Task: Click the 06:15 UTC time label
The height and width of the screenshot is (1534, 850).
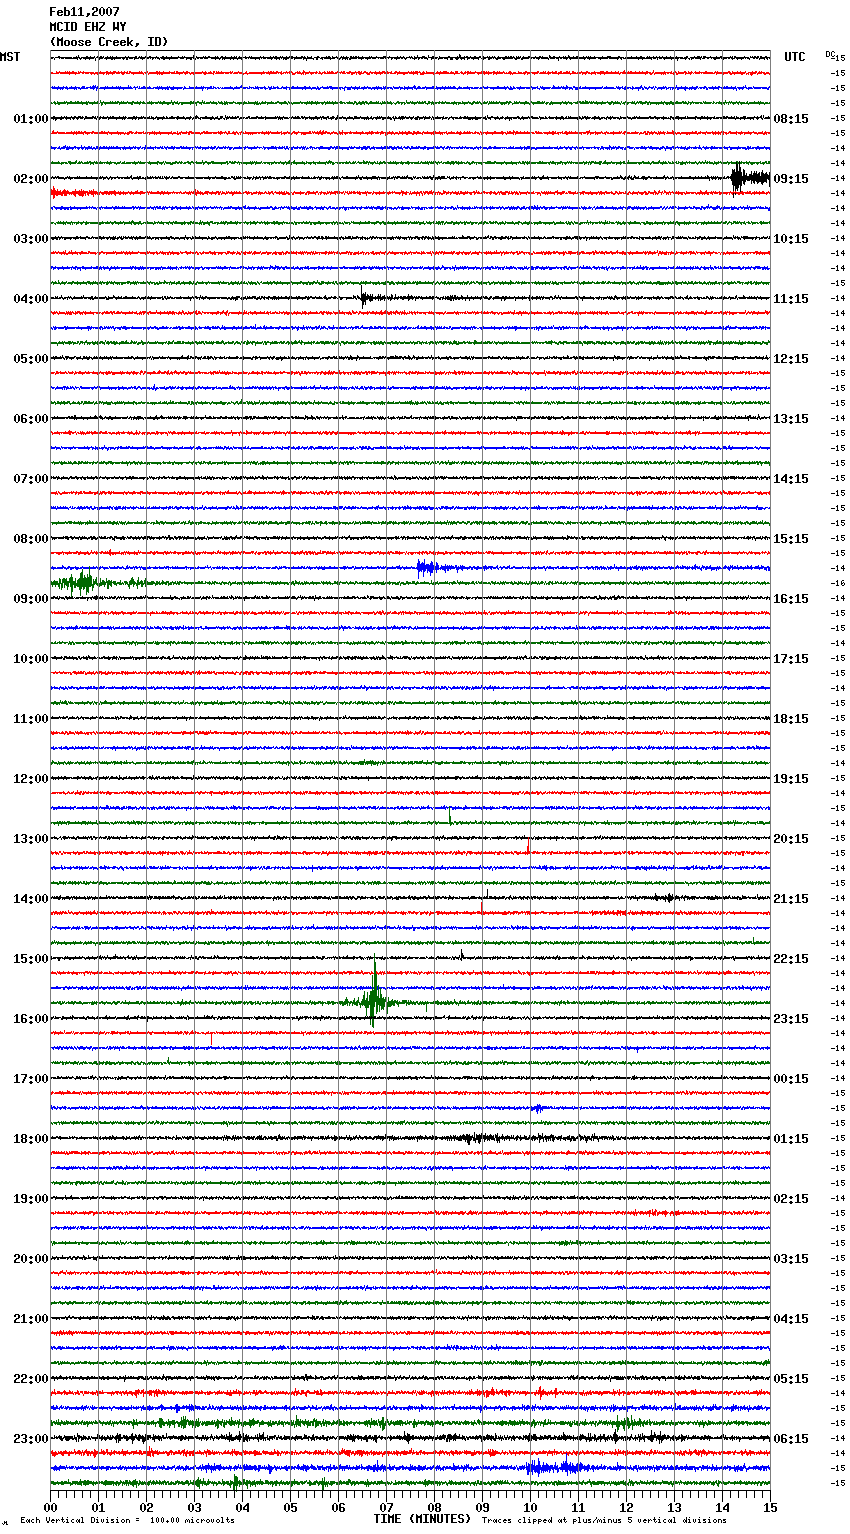Action: (x=791, y=1439)
